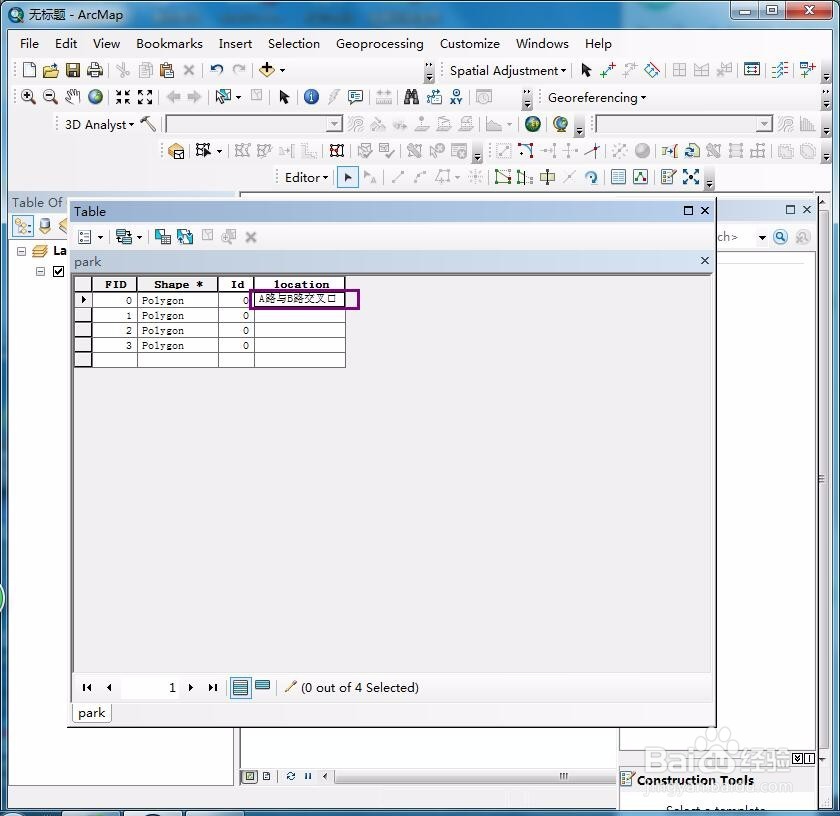Click the Fixed Zoom Out icon
The width and height of the screenshot is (840, 816).
(145, 97)
